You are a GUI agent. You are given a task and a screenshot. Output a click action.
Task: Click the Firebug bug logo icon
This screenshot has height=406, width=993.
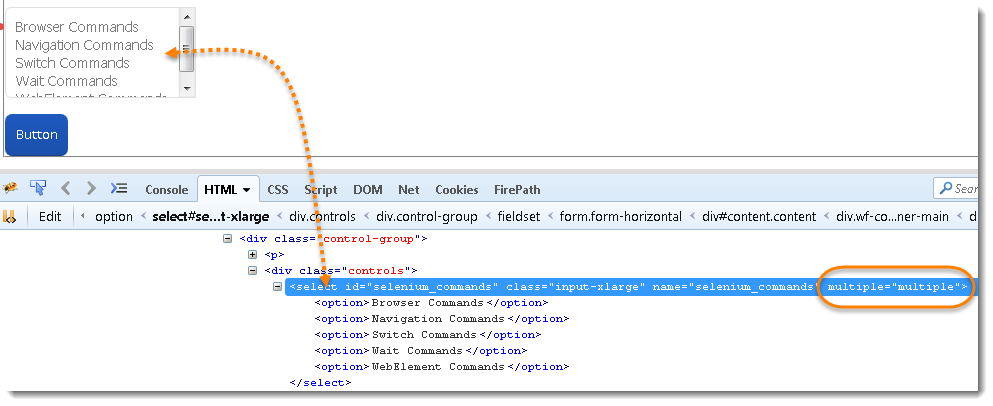point(11,188)
